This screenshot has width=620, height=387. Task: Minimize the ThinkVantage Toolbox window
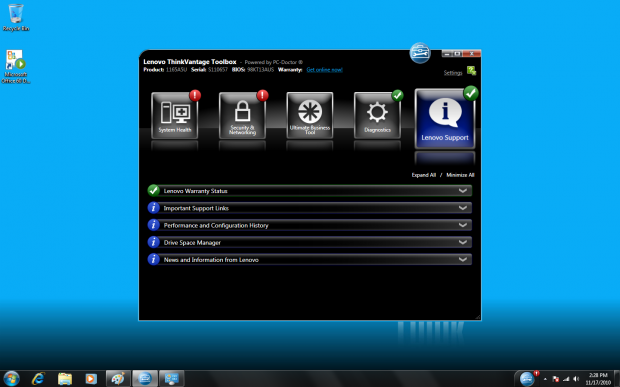click(x=447, y=53)
